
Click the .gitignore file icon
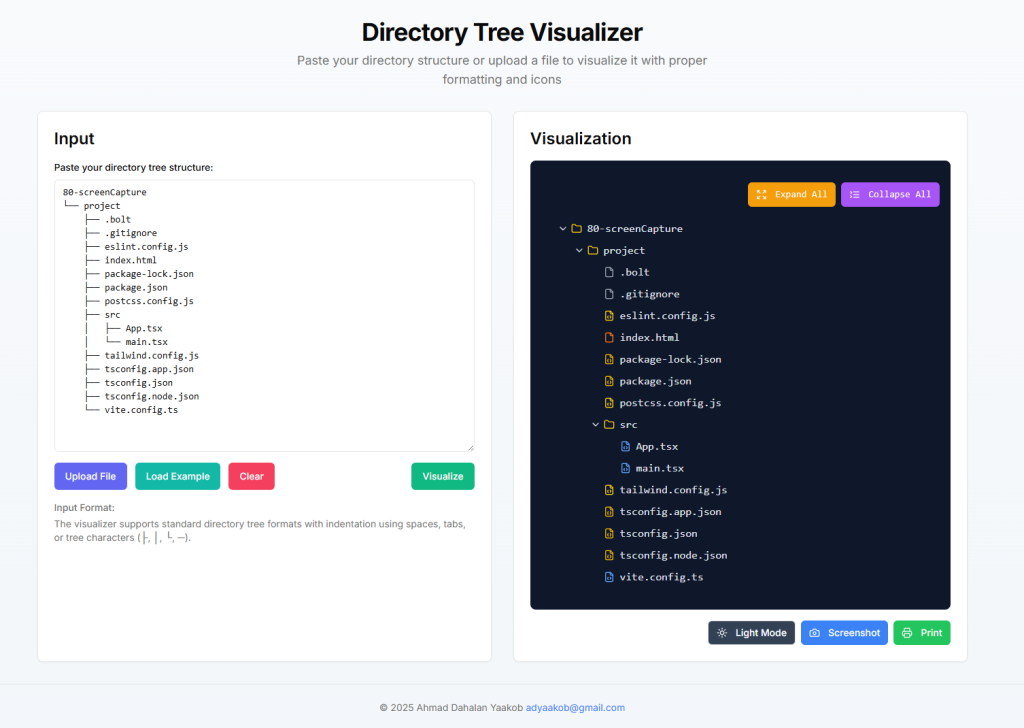coord(609,294)
